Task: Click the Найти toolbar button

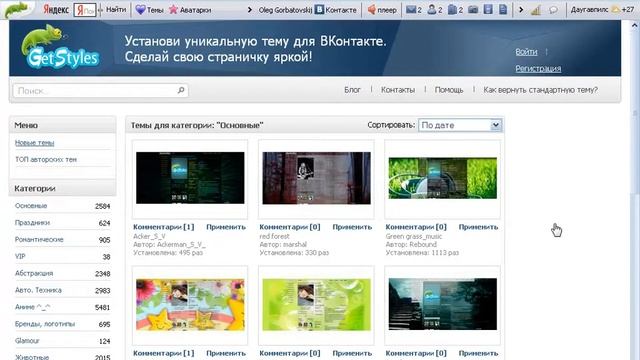Action: pyautogui.click(x=116, y=9)
